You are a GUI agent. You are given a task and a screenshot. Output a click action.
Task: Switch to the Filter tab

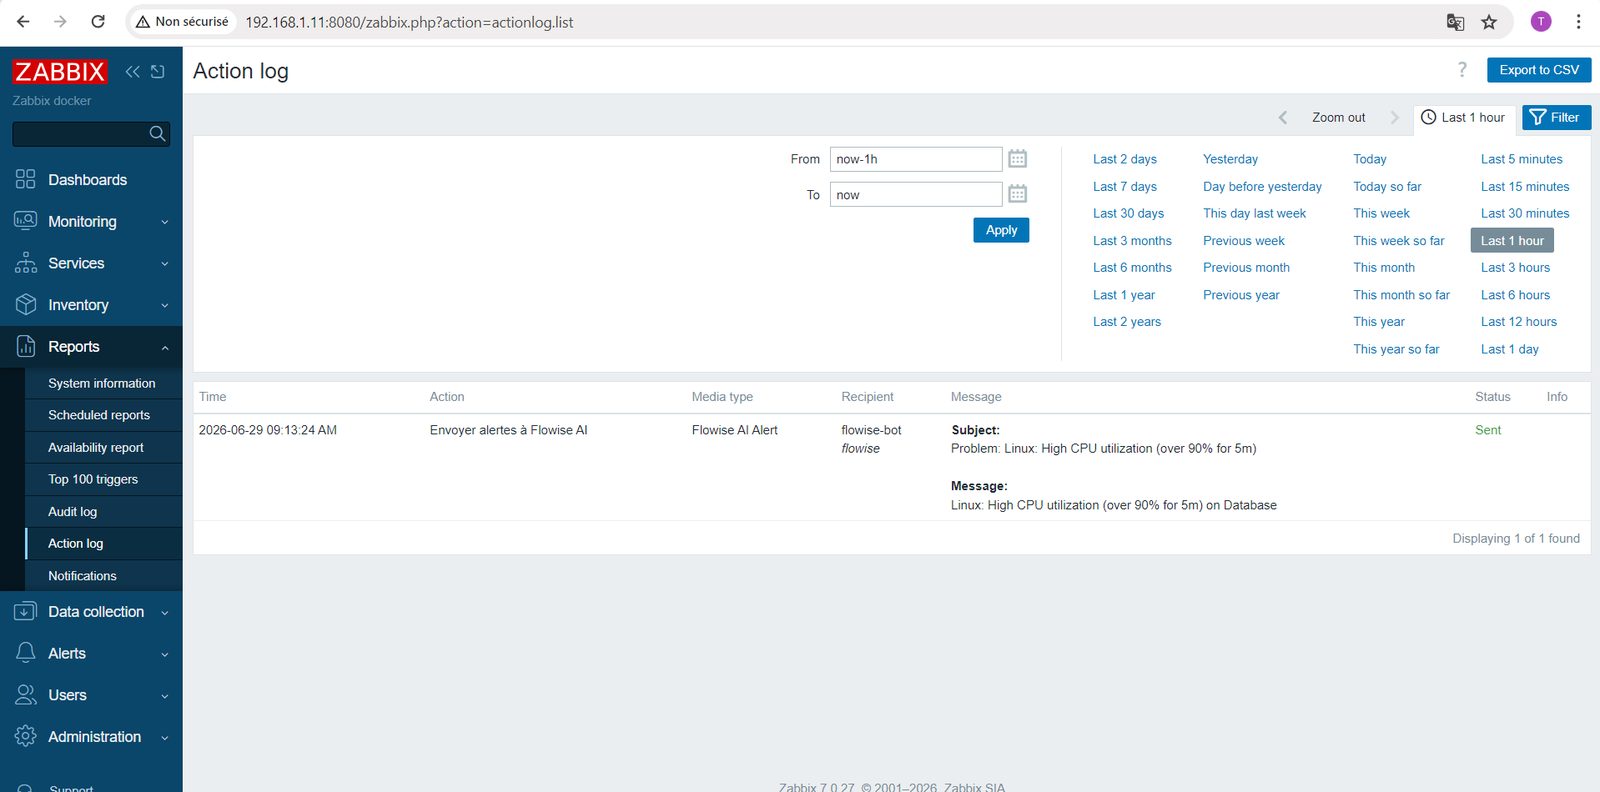[x=1556, y=117]
